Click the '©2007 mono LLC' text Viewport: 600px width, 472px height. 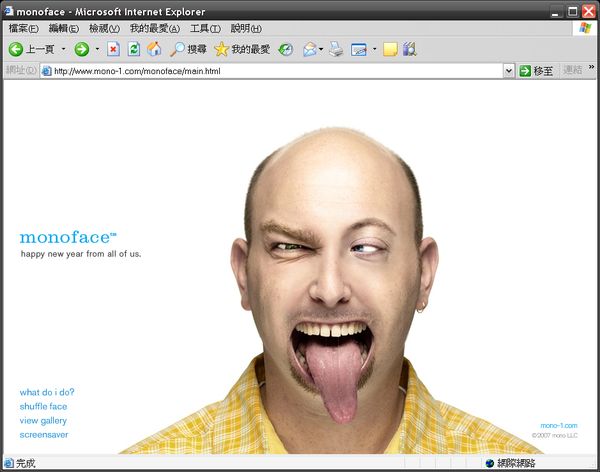(x=554, y=436)
